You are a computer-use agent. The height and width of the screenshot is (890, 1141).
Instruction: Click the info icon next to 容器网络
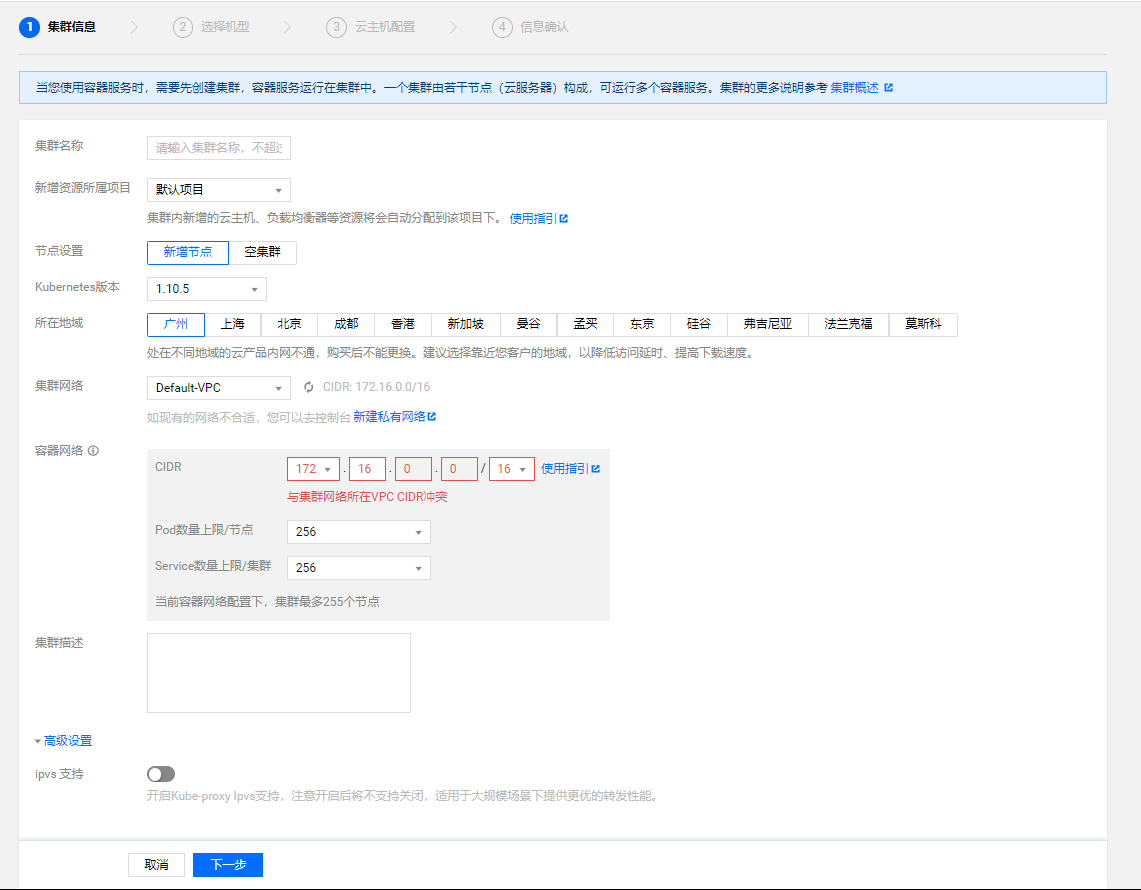93,450
